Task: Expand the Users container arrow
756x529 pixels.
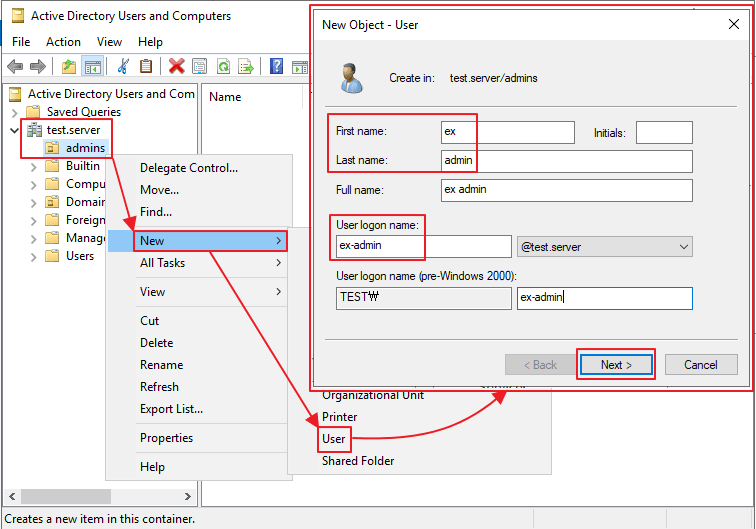Action: (33, 257)
